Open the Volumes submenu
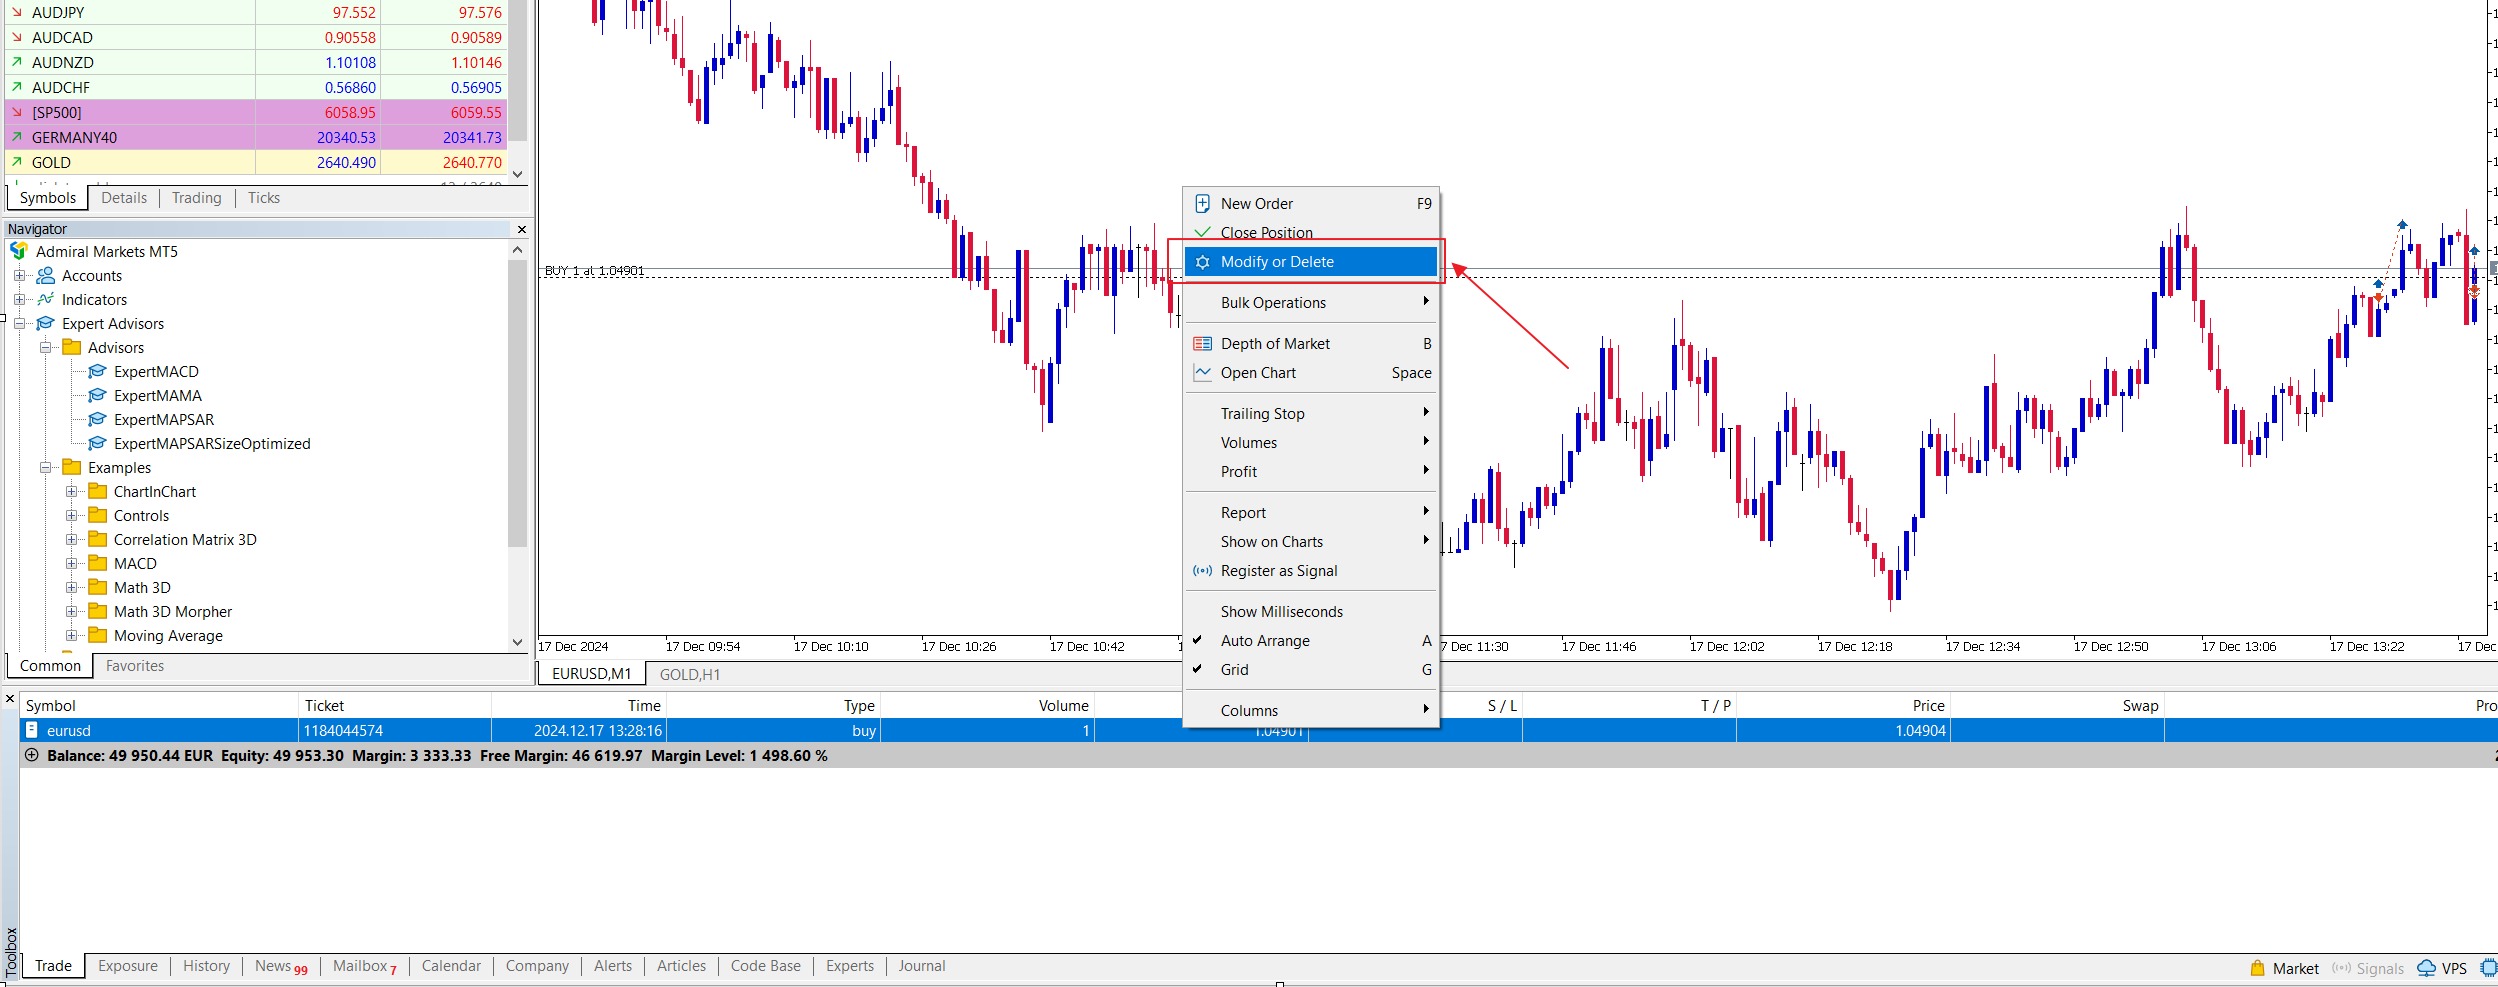This screenshot has width=2498, height=987. pyautogui.click(x=1311, y=443)
